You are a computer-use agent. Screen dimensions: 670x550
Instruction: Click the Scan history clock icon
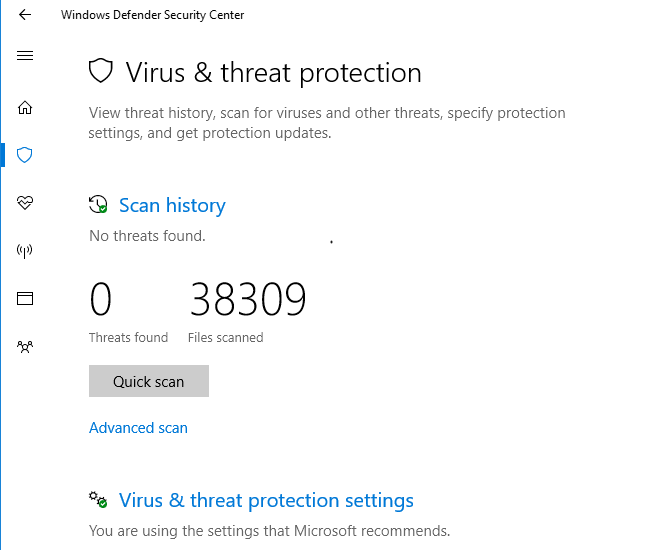(x=98, y=205)
